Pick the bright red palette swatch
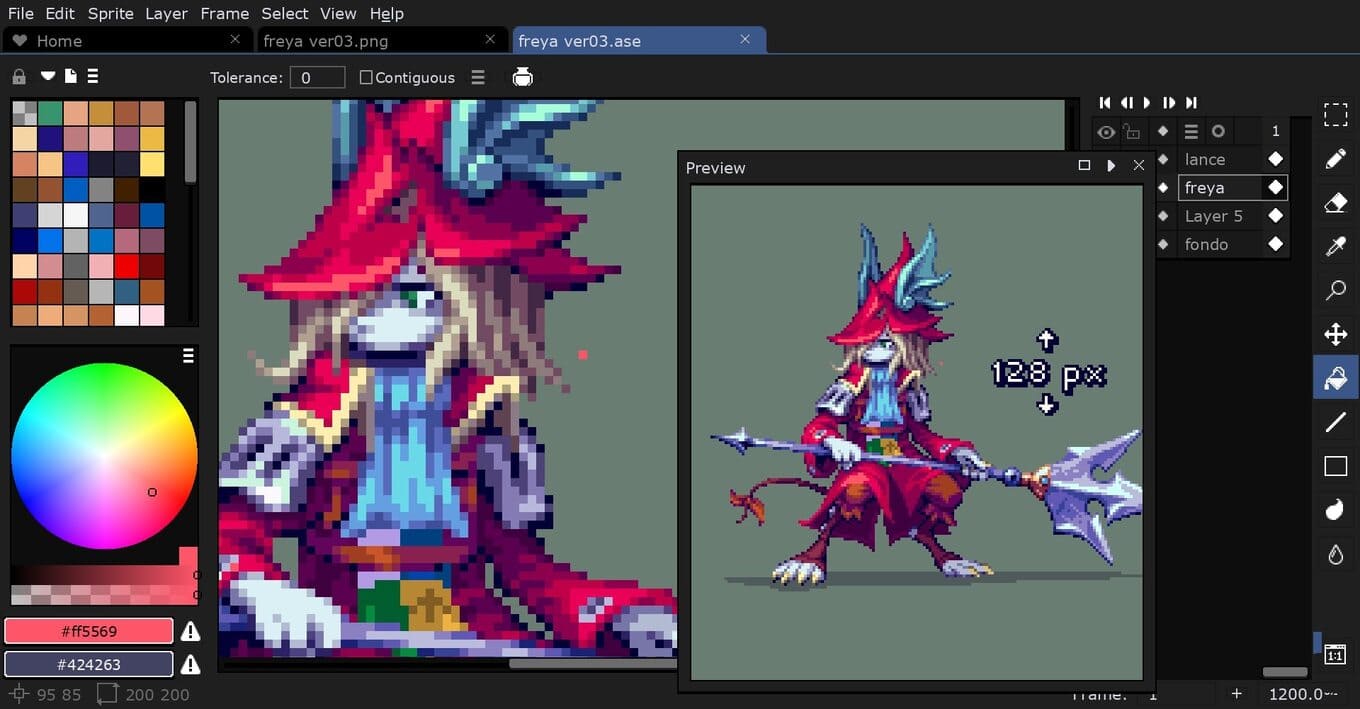Image resolution: width=1360 pixels, height=709 pixels. click(126, 266)
